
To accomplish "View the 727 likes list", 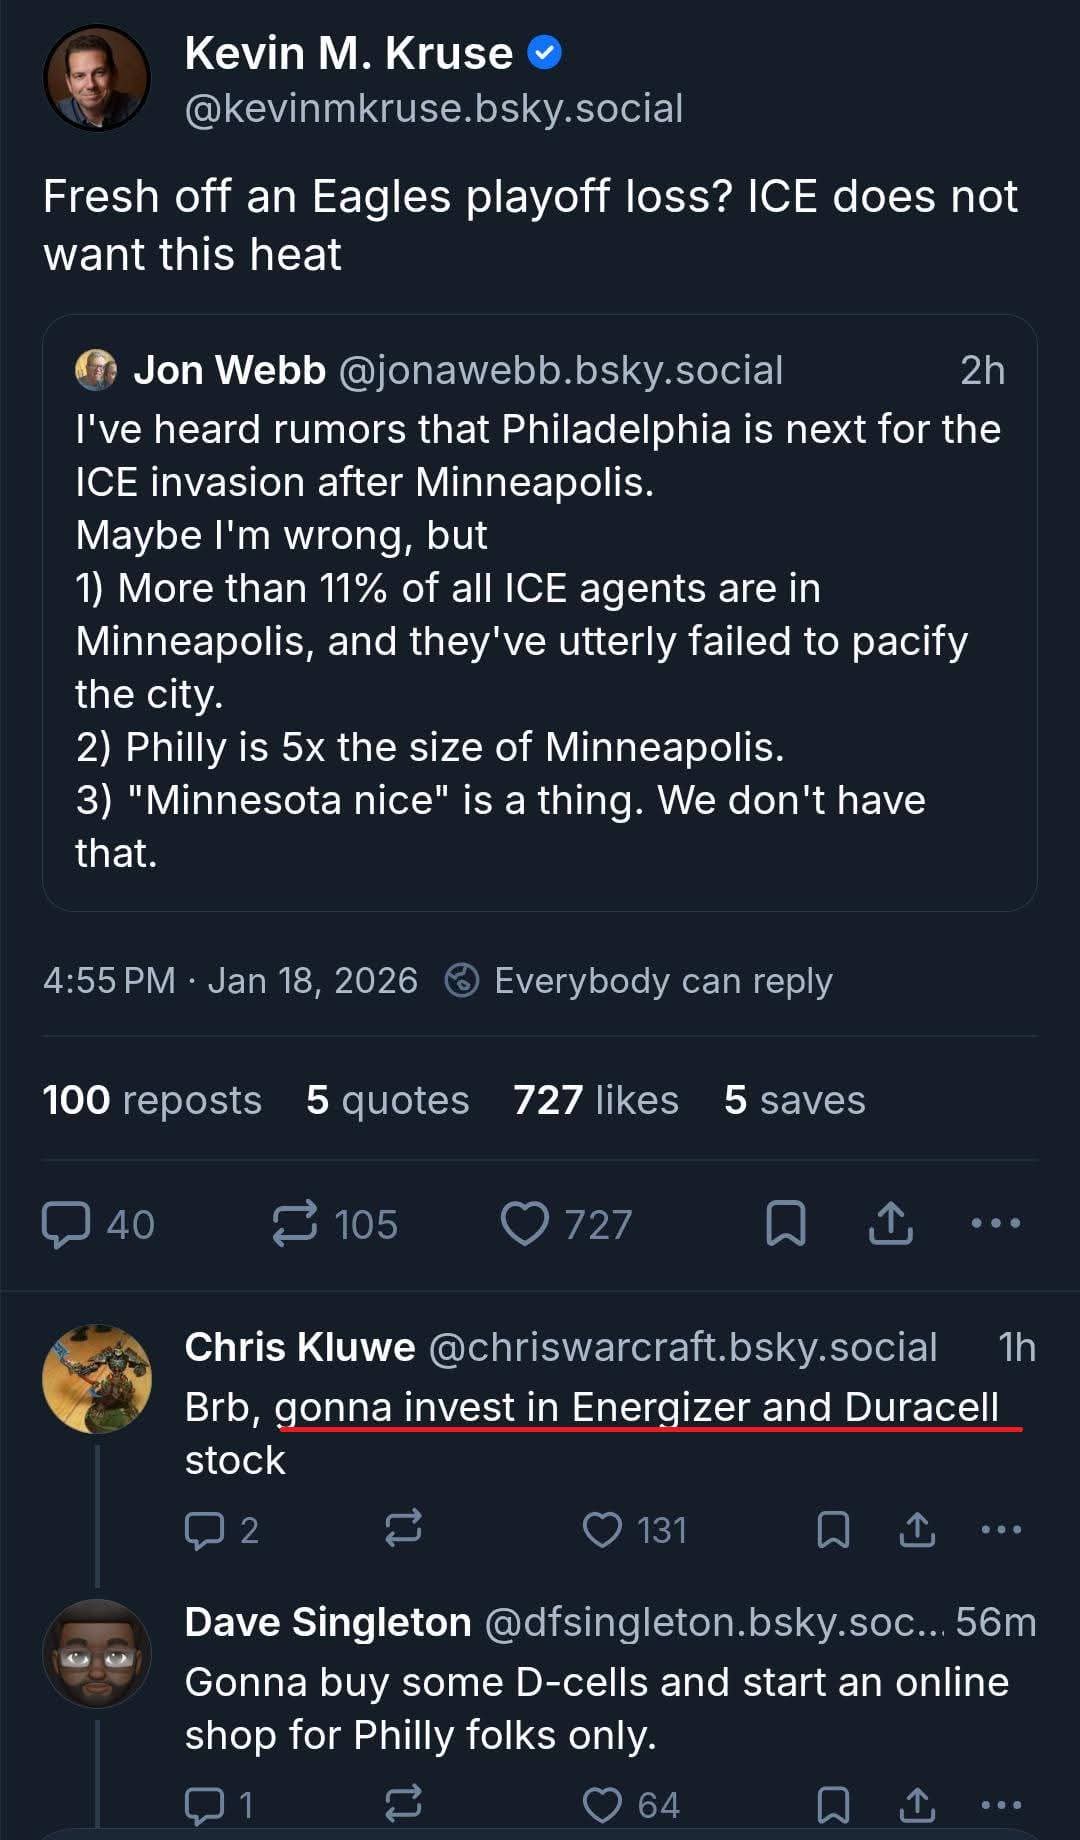I will [x=596, y=1100].
